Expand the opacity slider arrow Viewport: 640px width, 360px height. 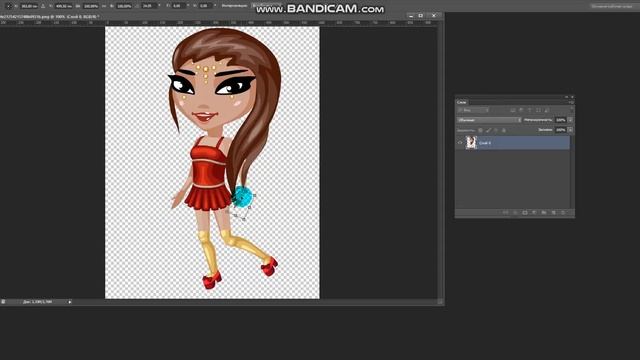pos(570,120)
